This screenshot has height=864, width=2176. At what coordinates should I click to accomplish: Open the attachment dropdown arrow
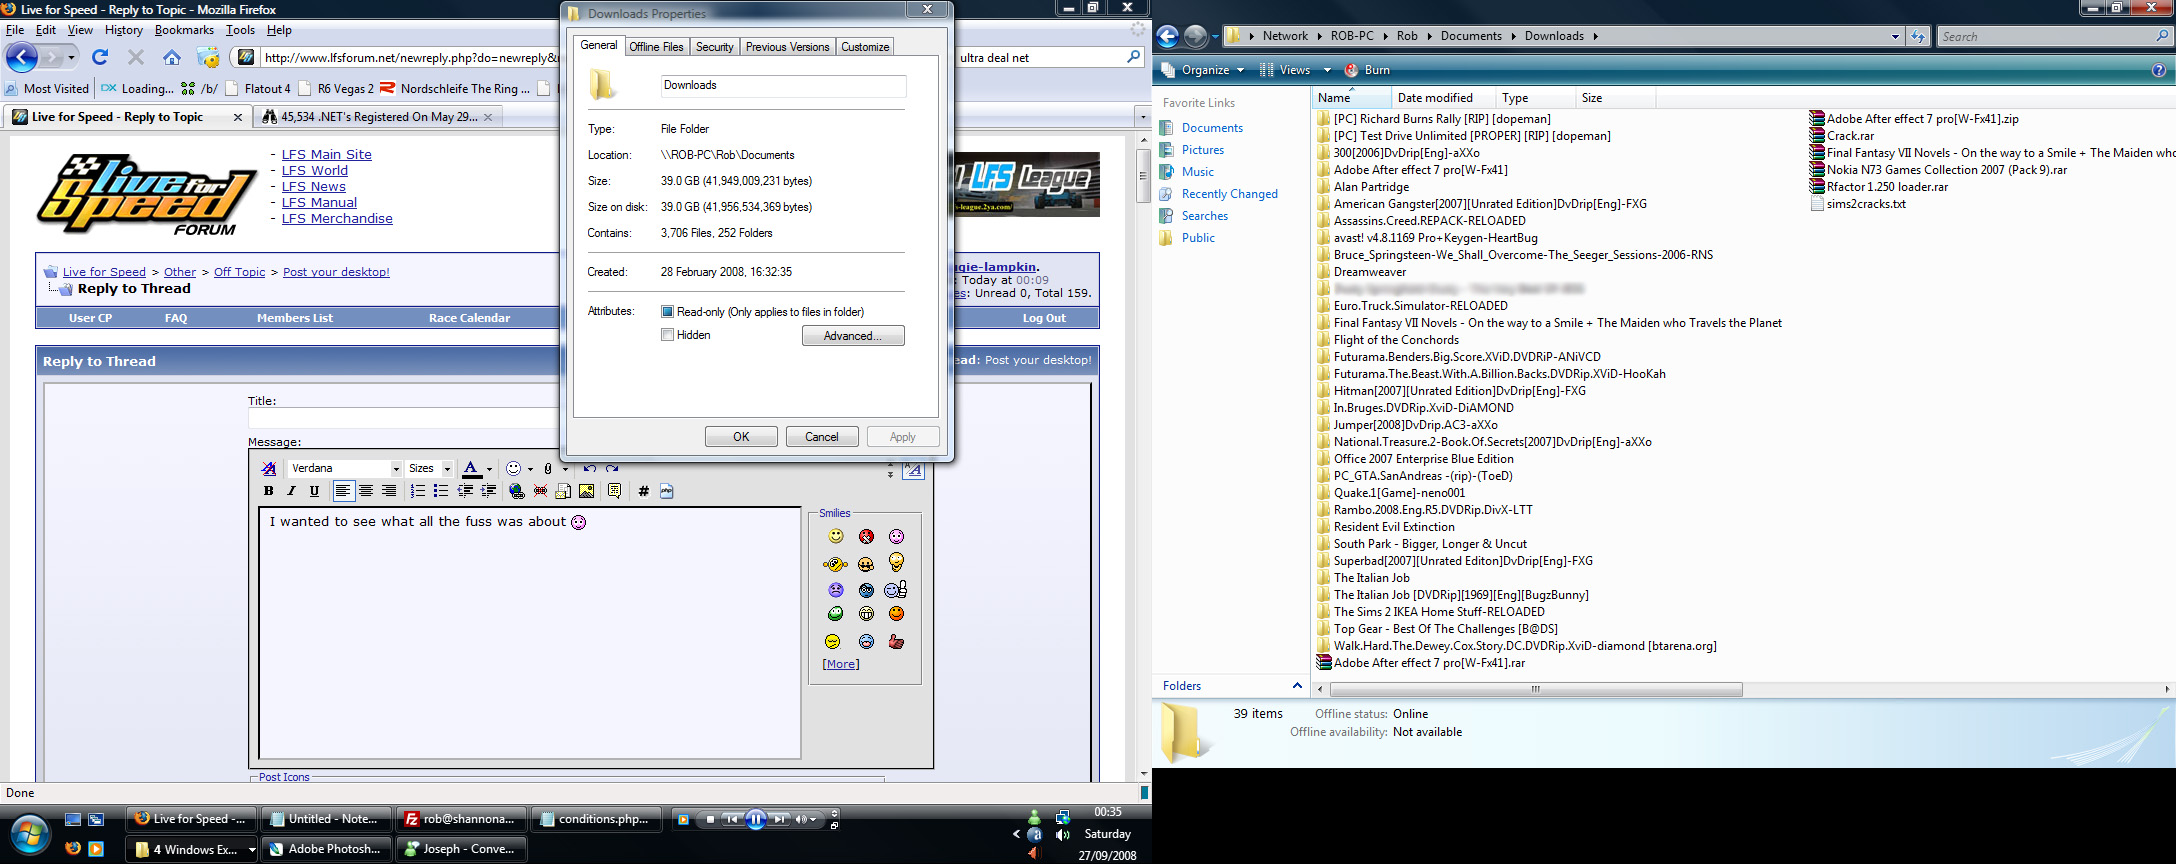tap(565, 469)
